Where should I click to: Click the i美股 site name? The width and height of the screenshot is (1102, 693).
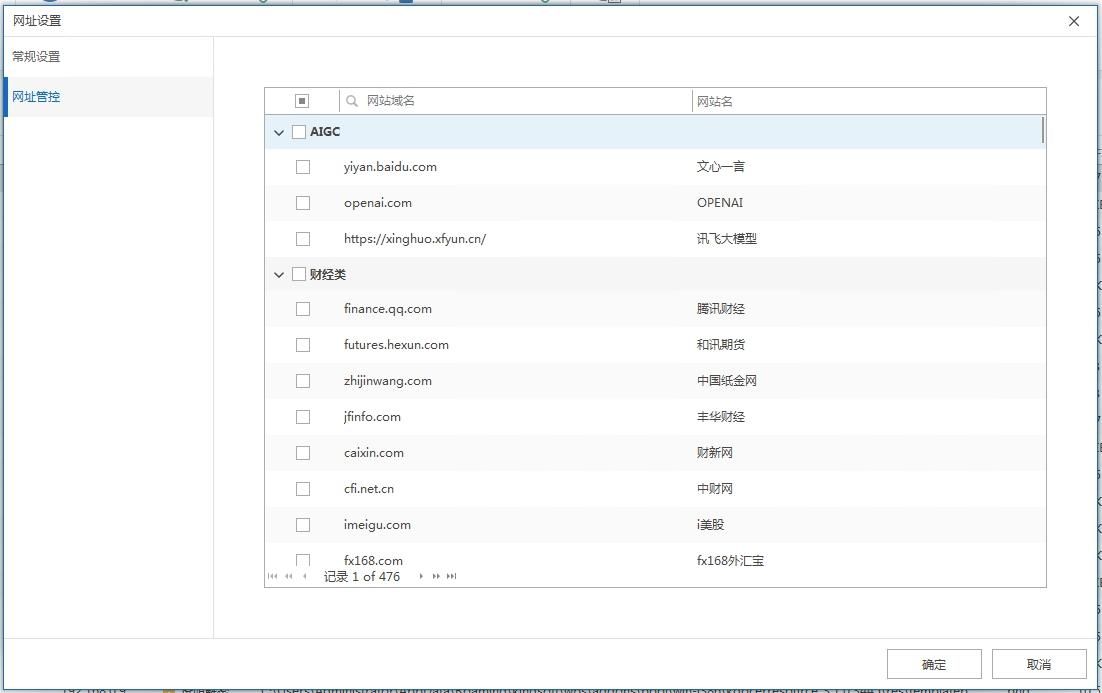[x=711, y=525]
